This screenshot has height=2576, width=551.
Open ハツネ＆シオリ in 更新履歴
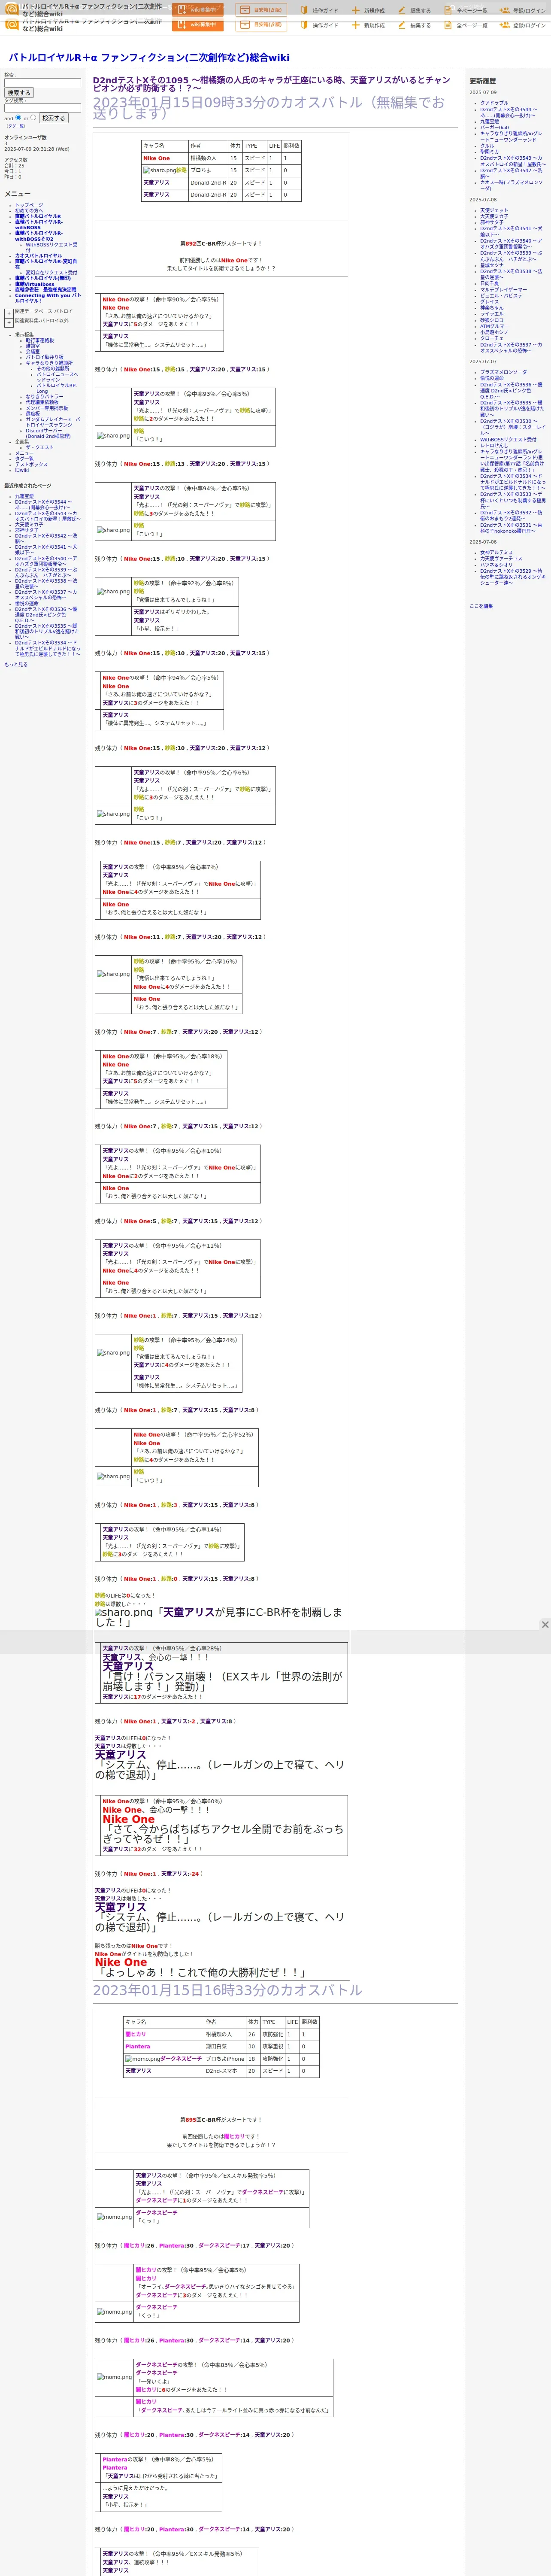[496, 565]
